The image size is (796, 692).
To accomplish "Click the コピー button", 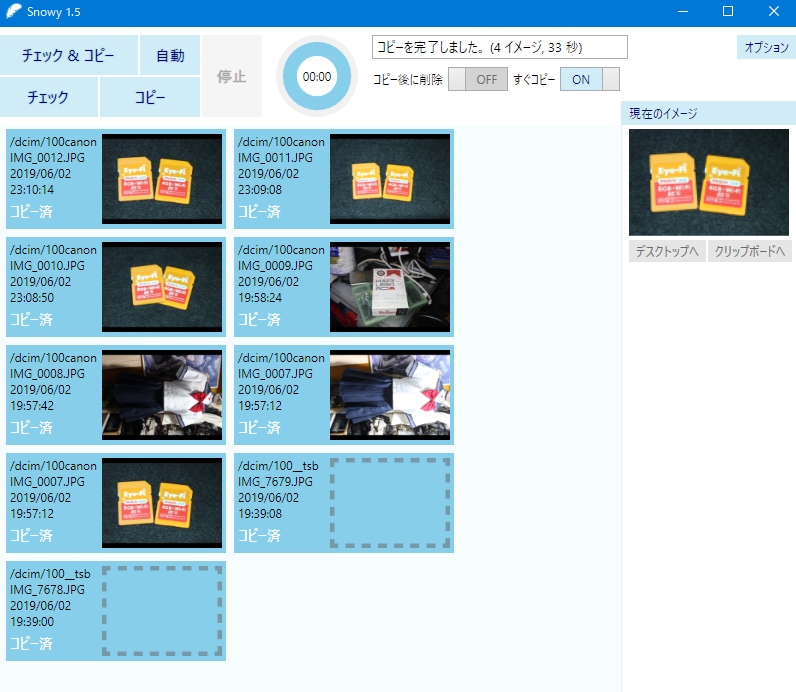I will point(150,97).
